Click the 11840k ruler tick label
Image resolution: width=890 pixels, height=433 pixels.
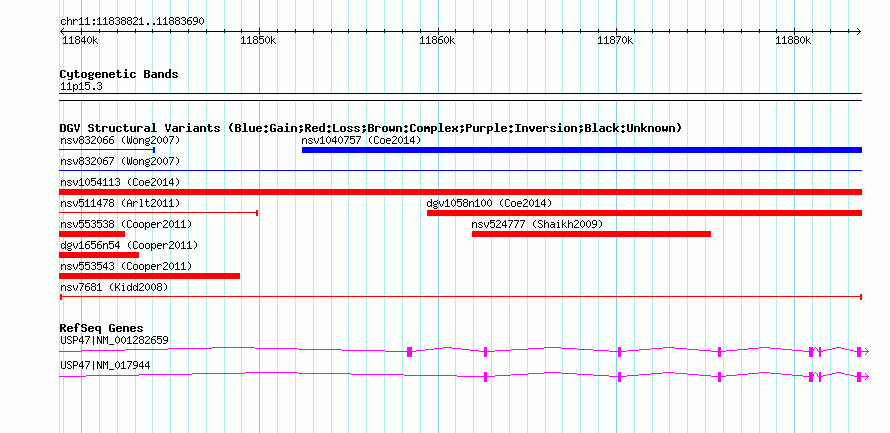(x=79, y=40)
